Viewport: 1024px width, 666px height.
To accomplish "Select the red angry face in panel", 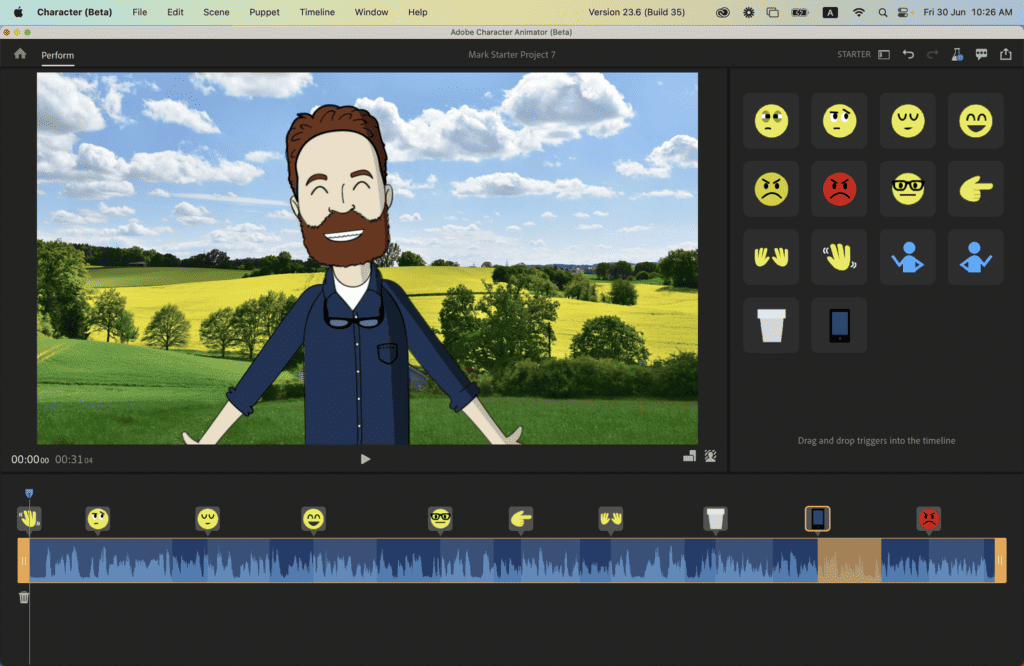I will pyautogui.click(x=839, y=189).
